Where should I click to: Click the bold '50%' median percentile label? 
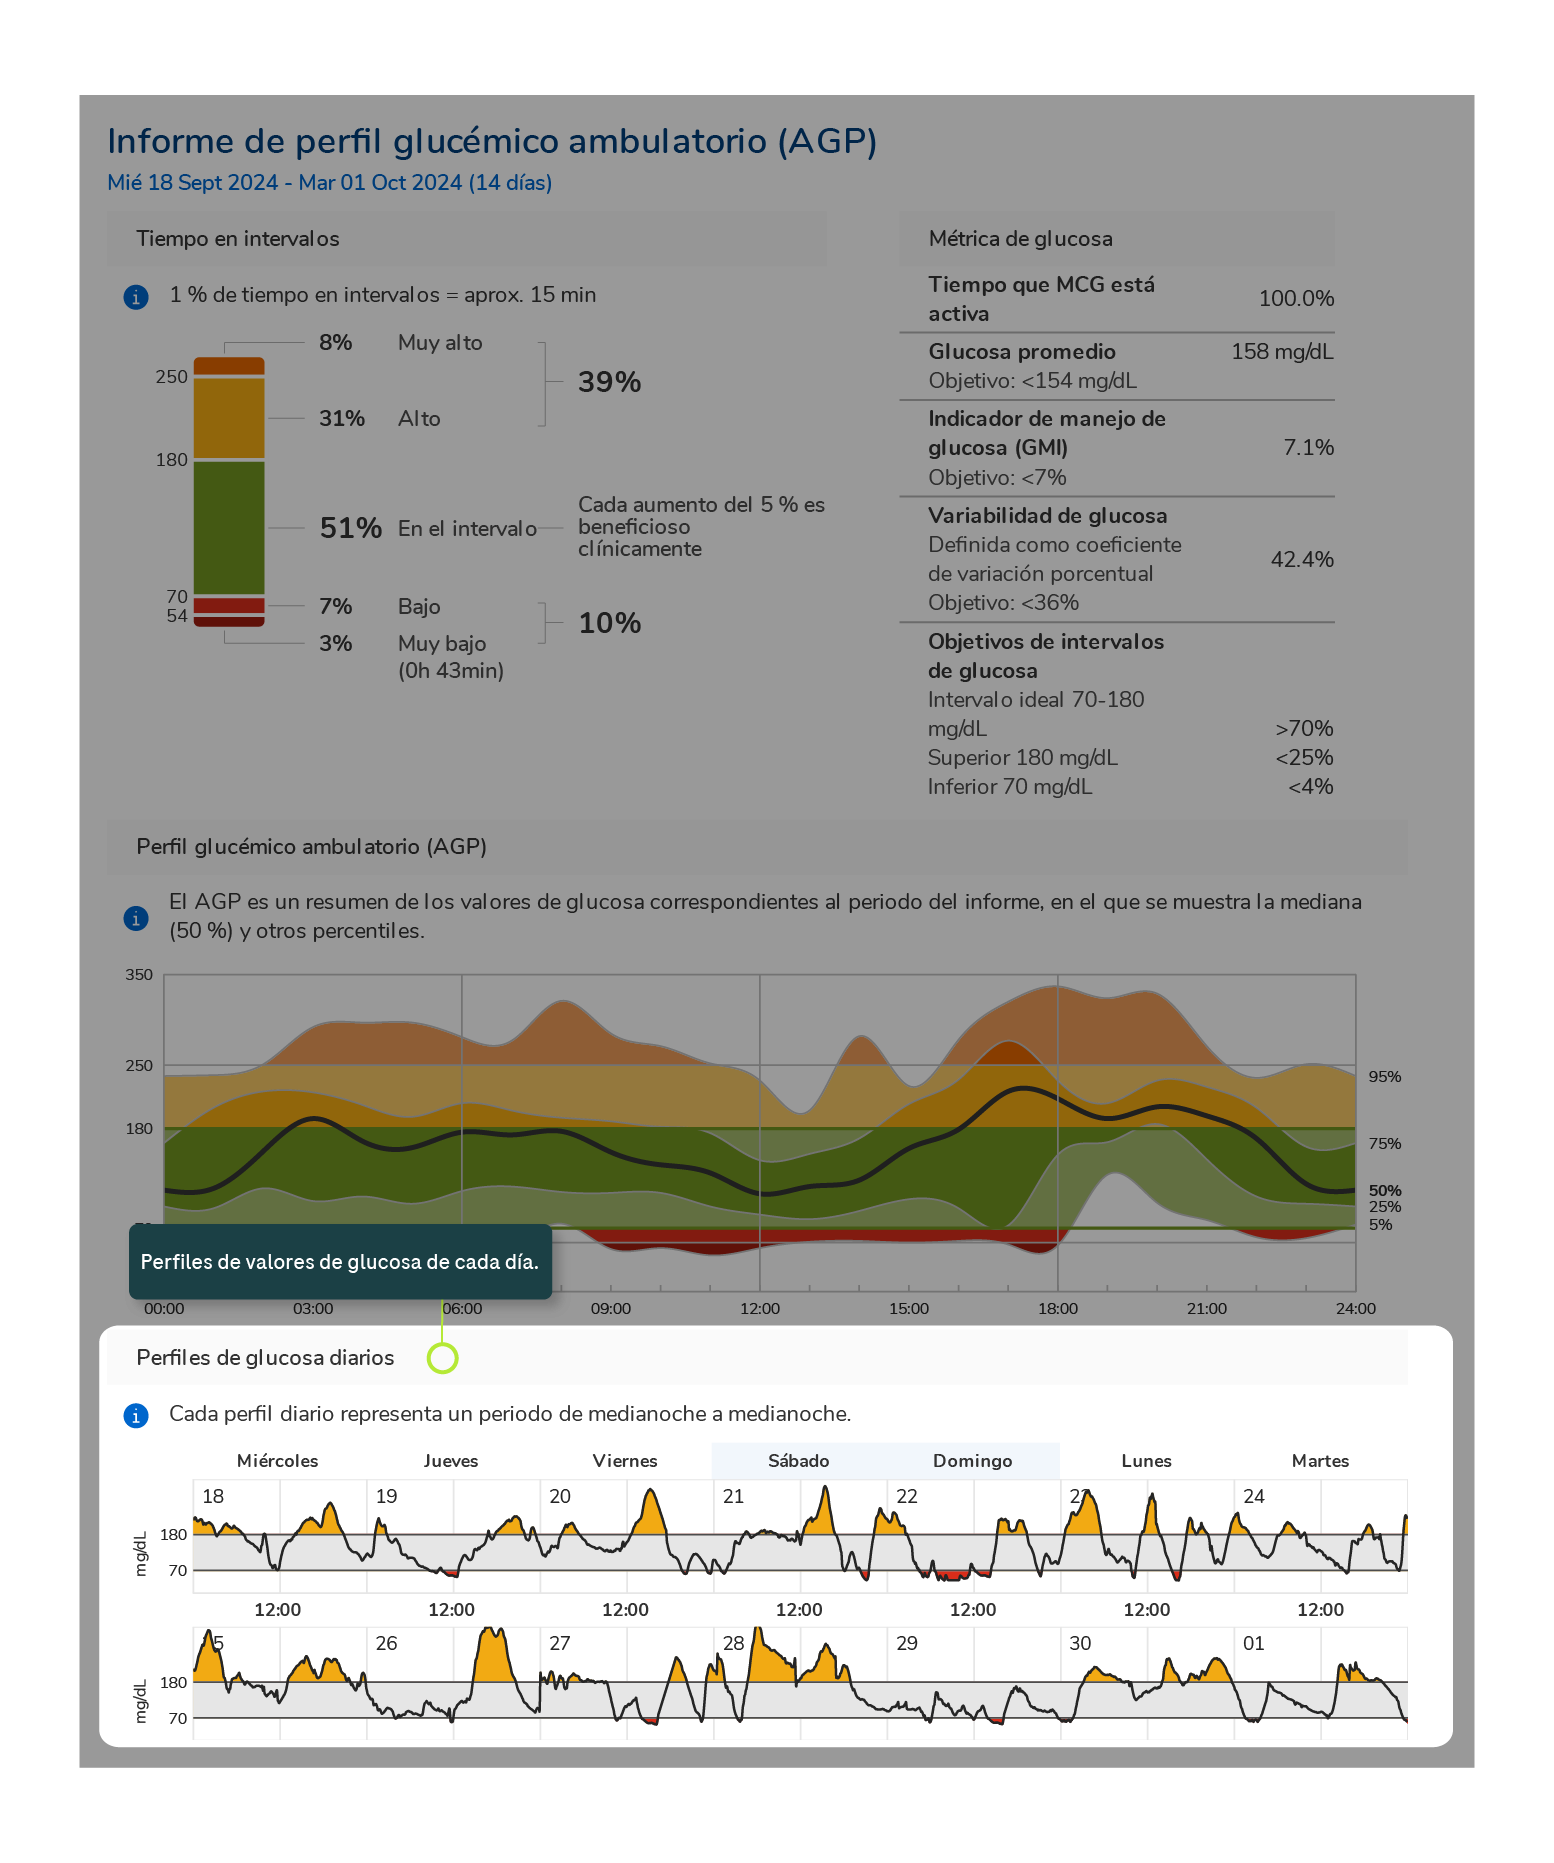click(1385, 1191)
